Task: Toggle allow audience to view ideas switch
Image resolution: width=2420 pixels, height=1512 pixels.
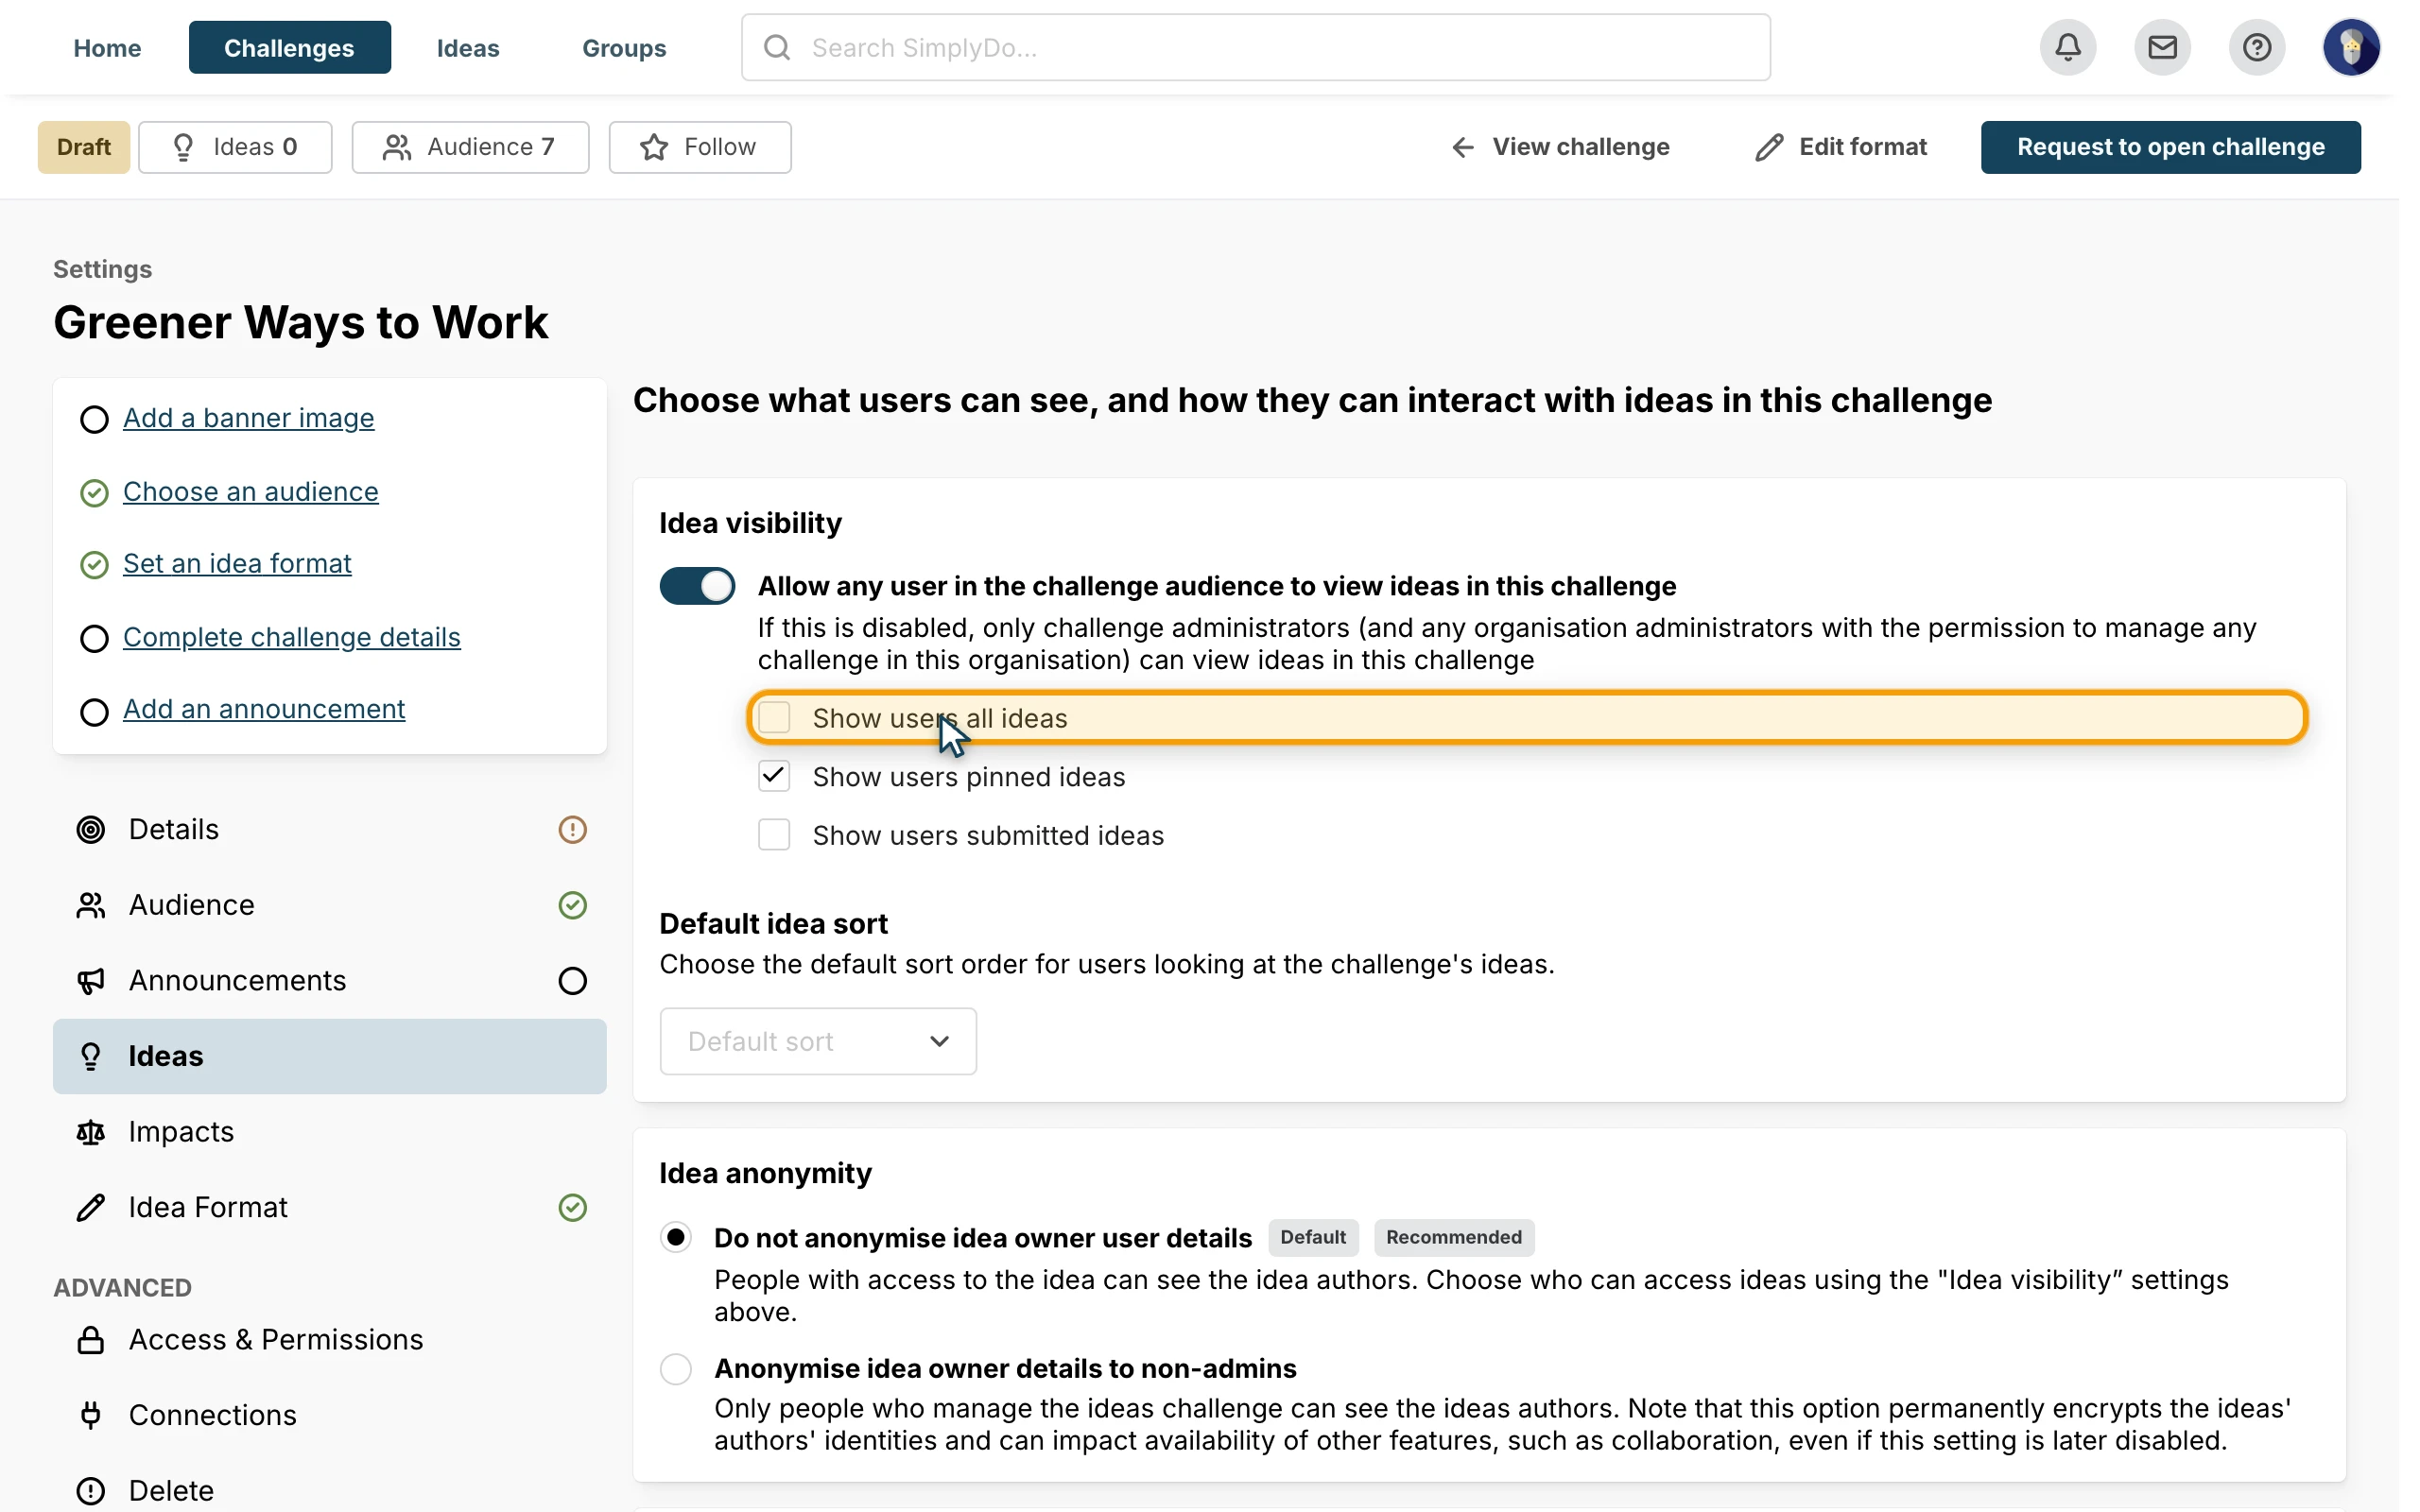Action: pyautogui.click(x=697, y=586)
